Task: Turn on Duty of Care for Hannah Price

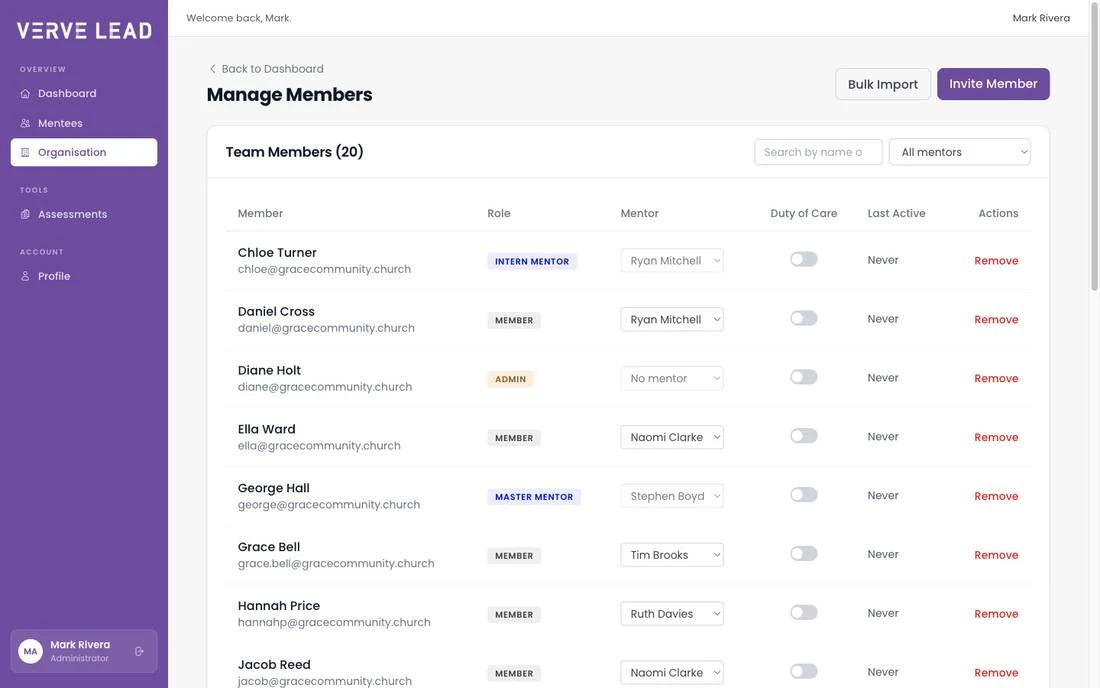Action: coord(803,613)
